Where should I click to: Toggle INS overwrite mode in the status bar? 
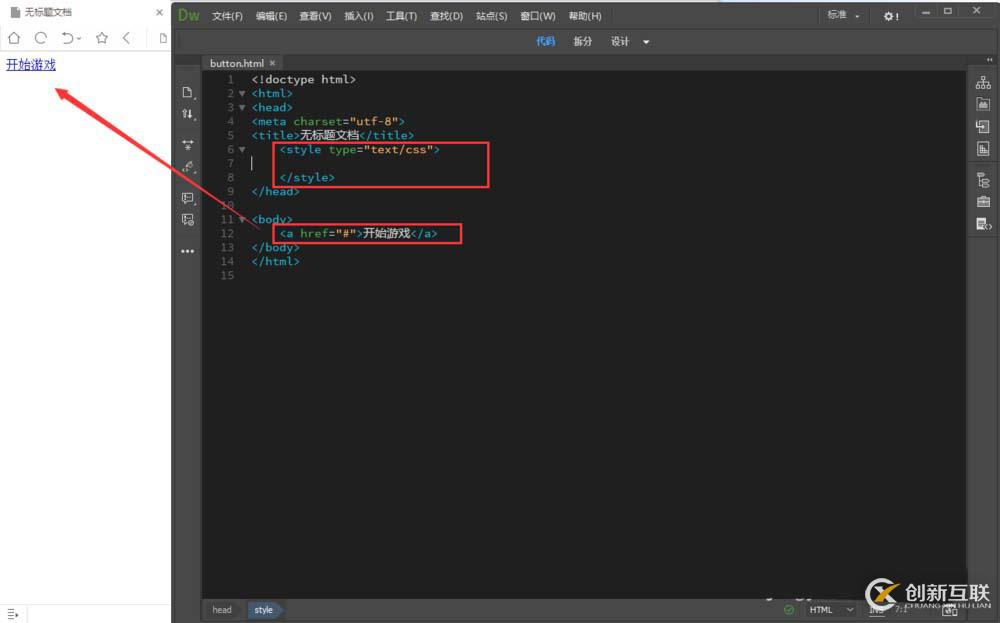tap(877, 609)
